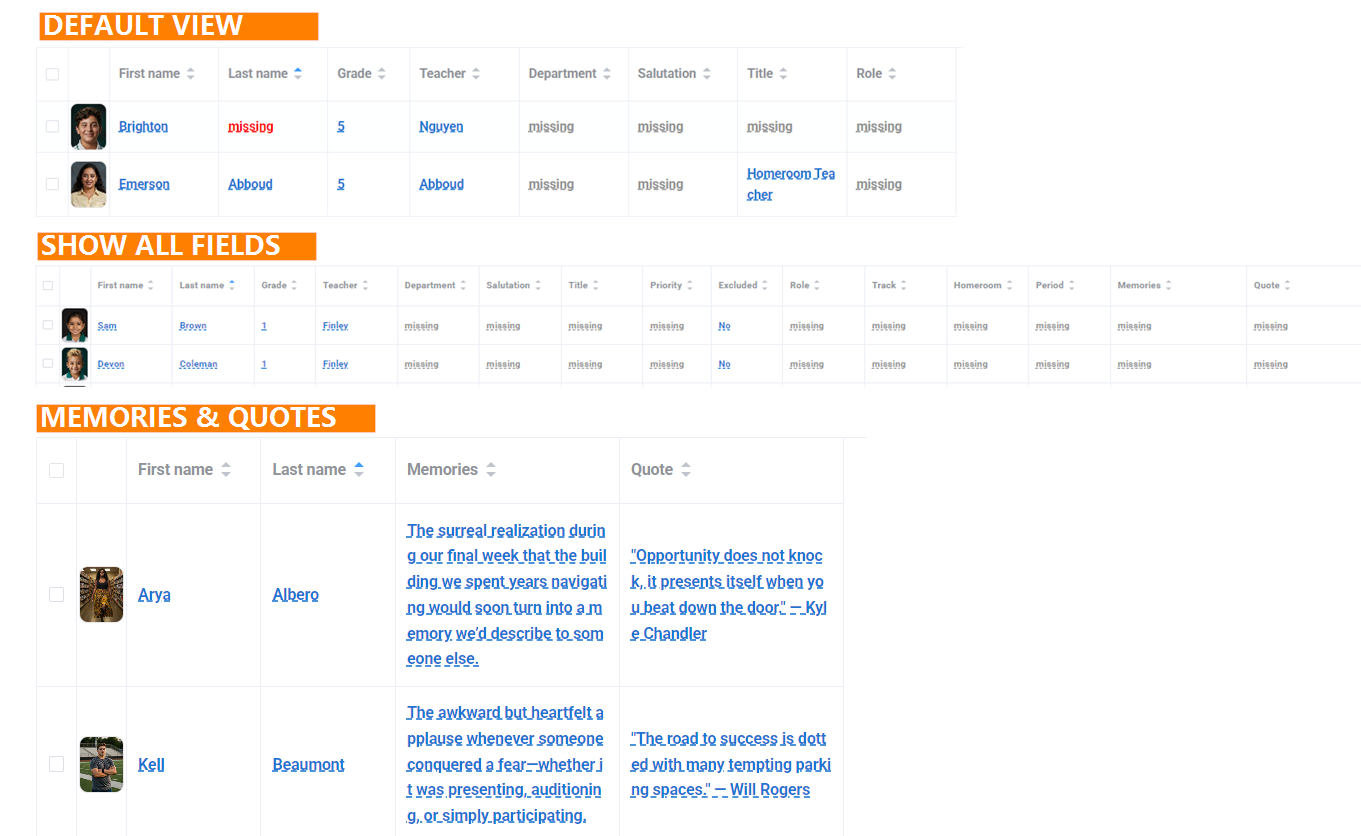Tick the checkbox beside Kell Beaumont
Screen dimensions: 1361x836
click(x=56, y=764)
